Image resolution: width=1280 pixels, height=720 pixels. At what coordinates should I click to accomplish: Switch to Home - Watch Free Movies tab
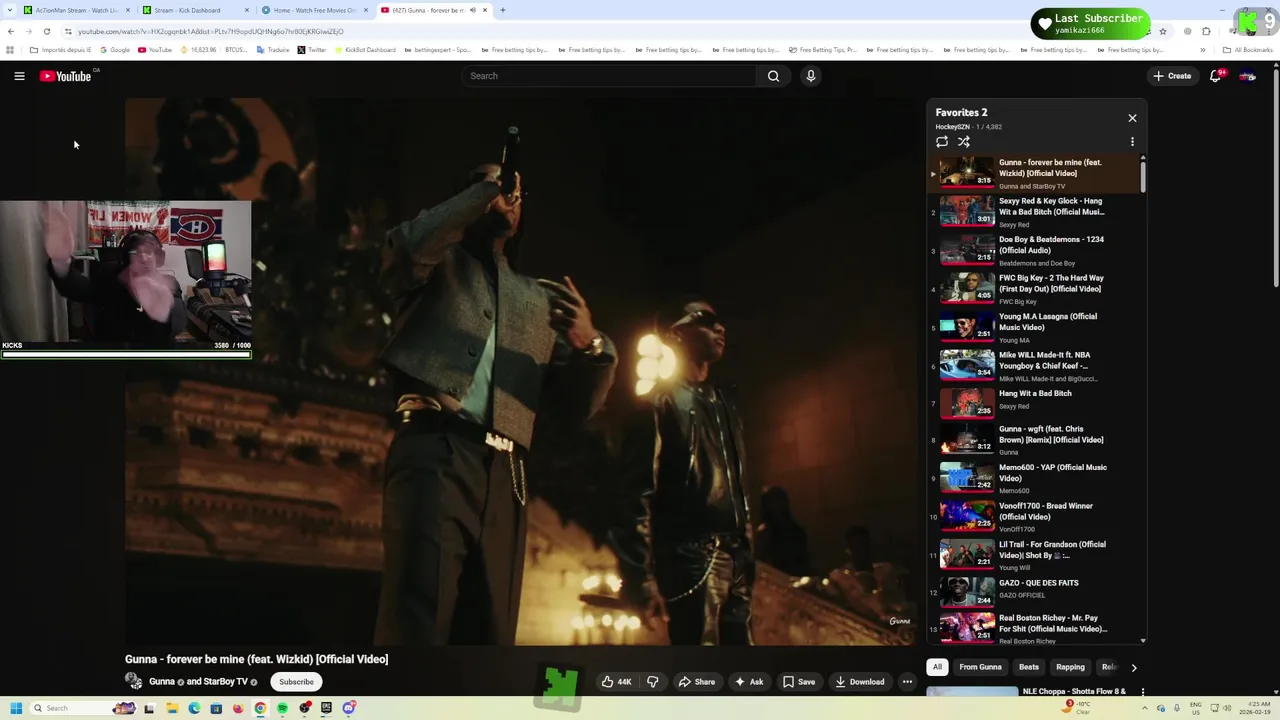(x=312, y=10)
